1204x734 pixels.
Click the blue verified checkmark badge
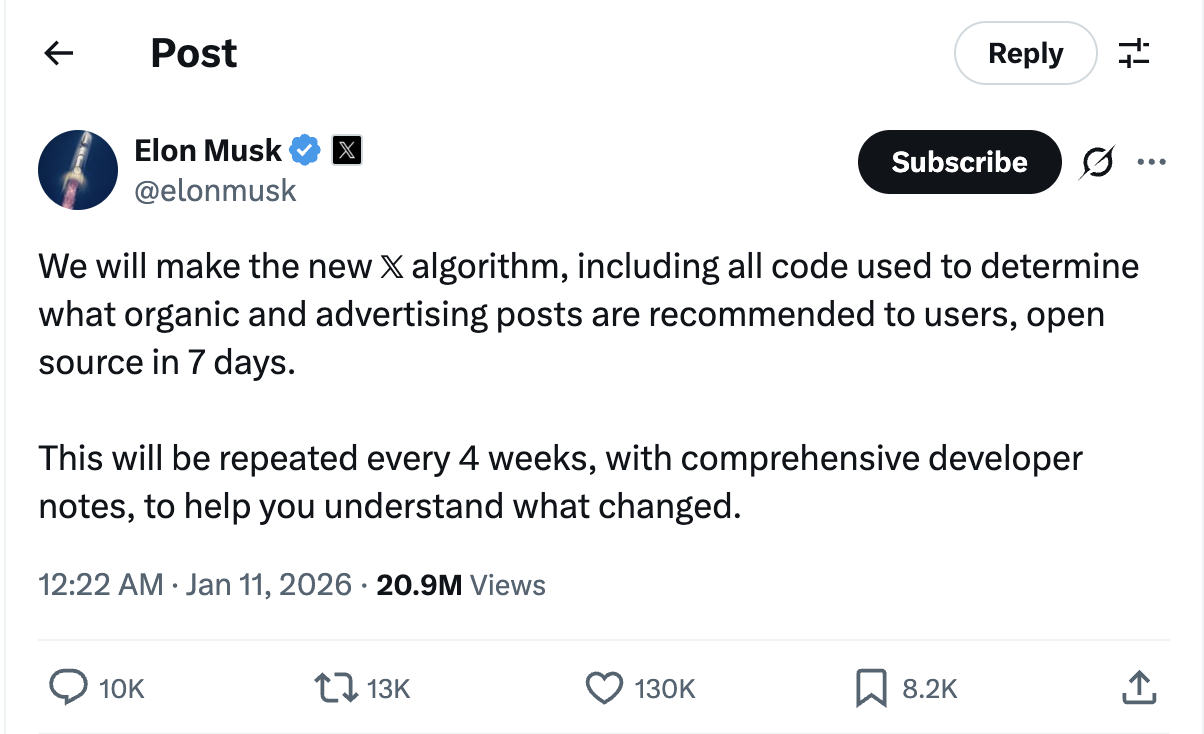click(x=305, y=151)
